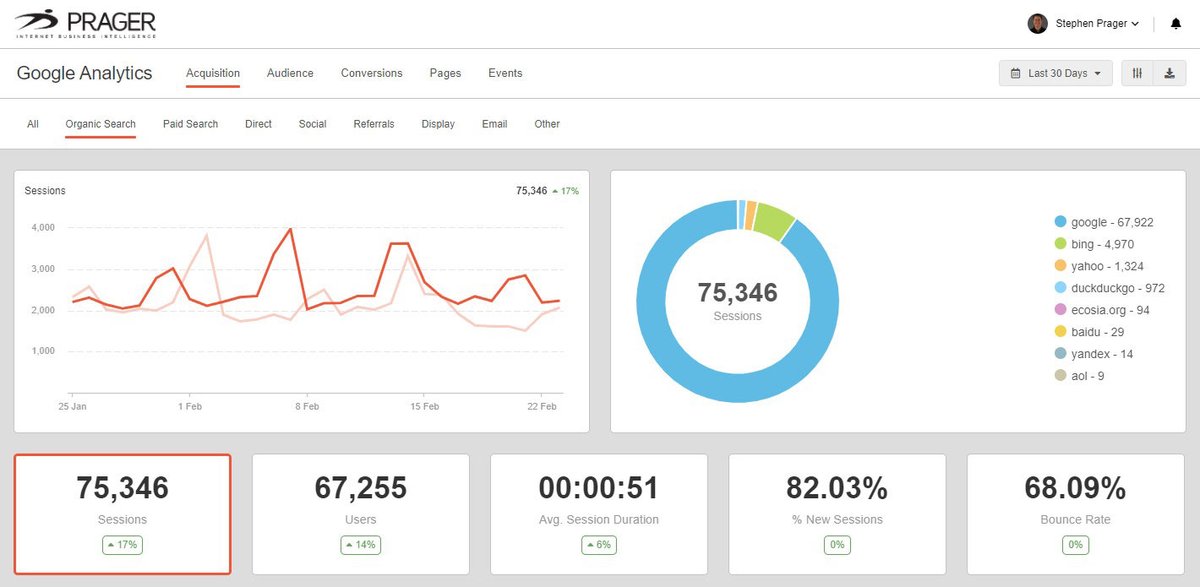
Task: Click the 'duckduckgo - 972' legend text
Action: point(1119,288)
